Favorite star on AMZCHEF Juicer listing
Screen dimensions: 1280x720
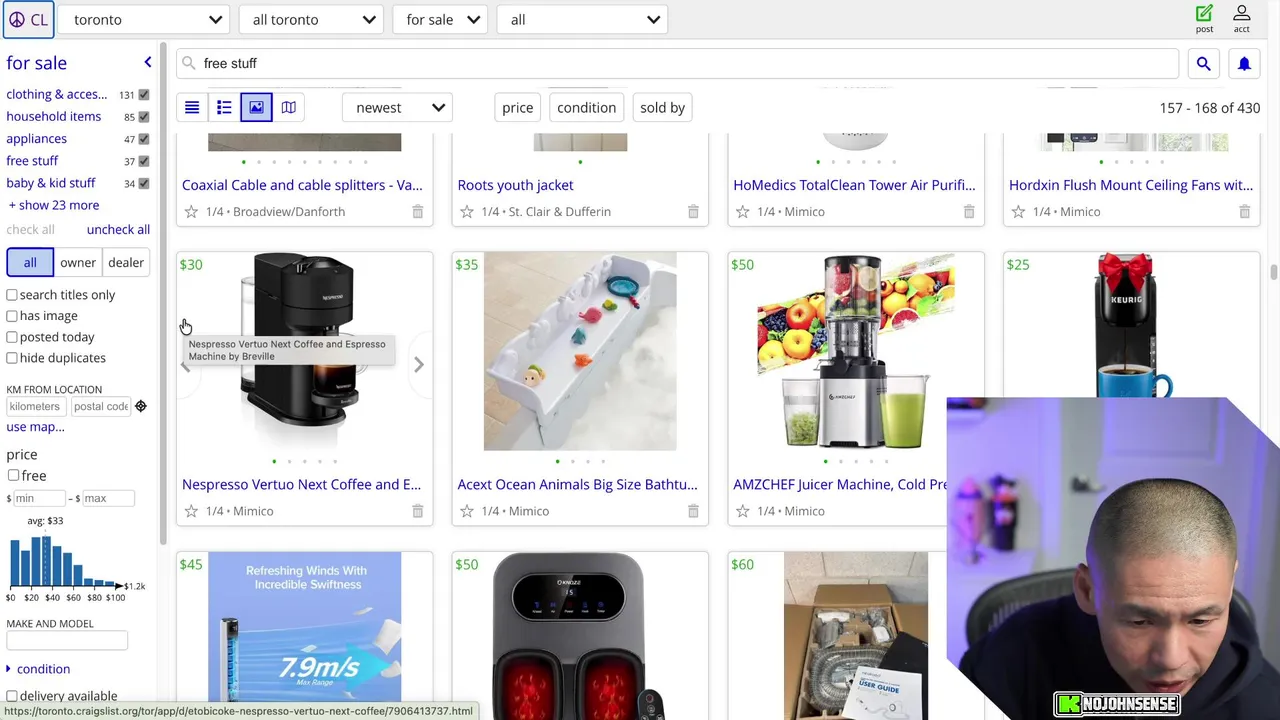click(742, 511)
